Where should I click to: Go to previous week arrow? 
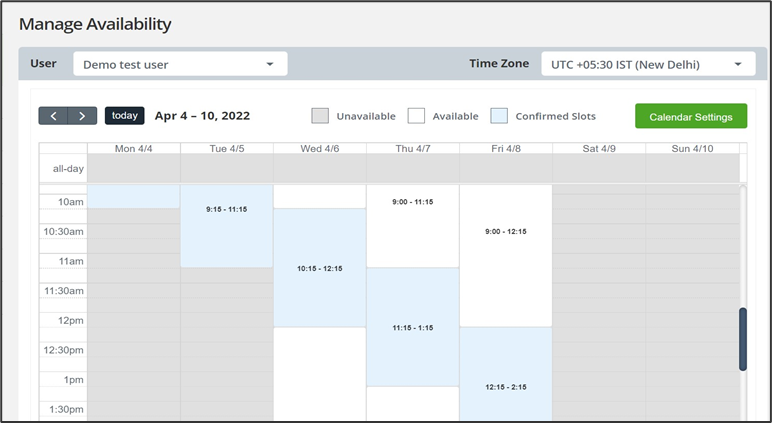point(53,116)
